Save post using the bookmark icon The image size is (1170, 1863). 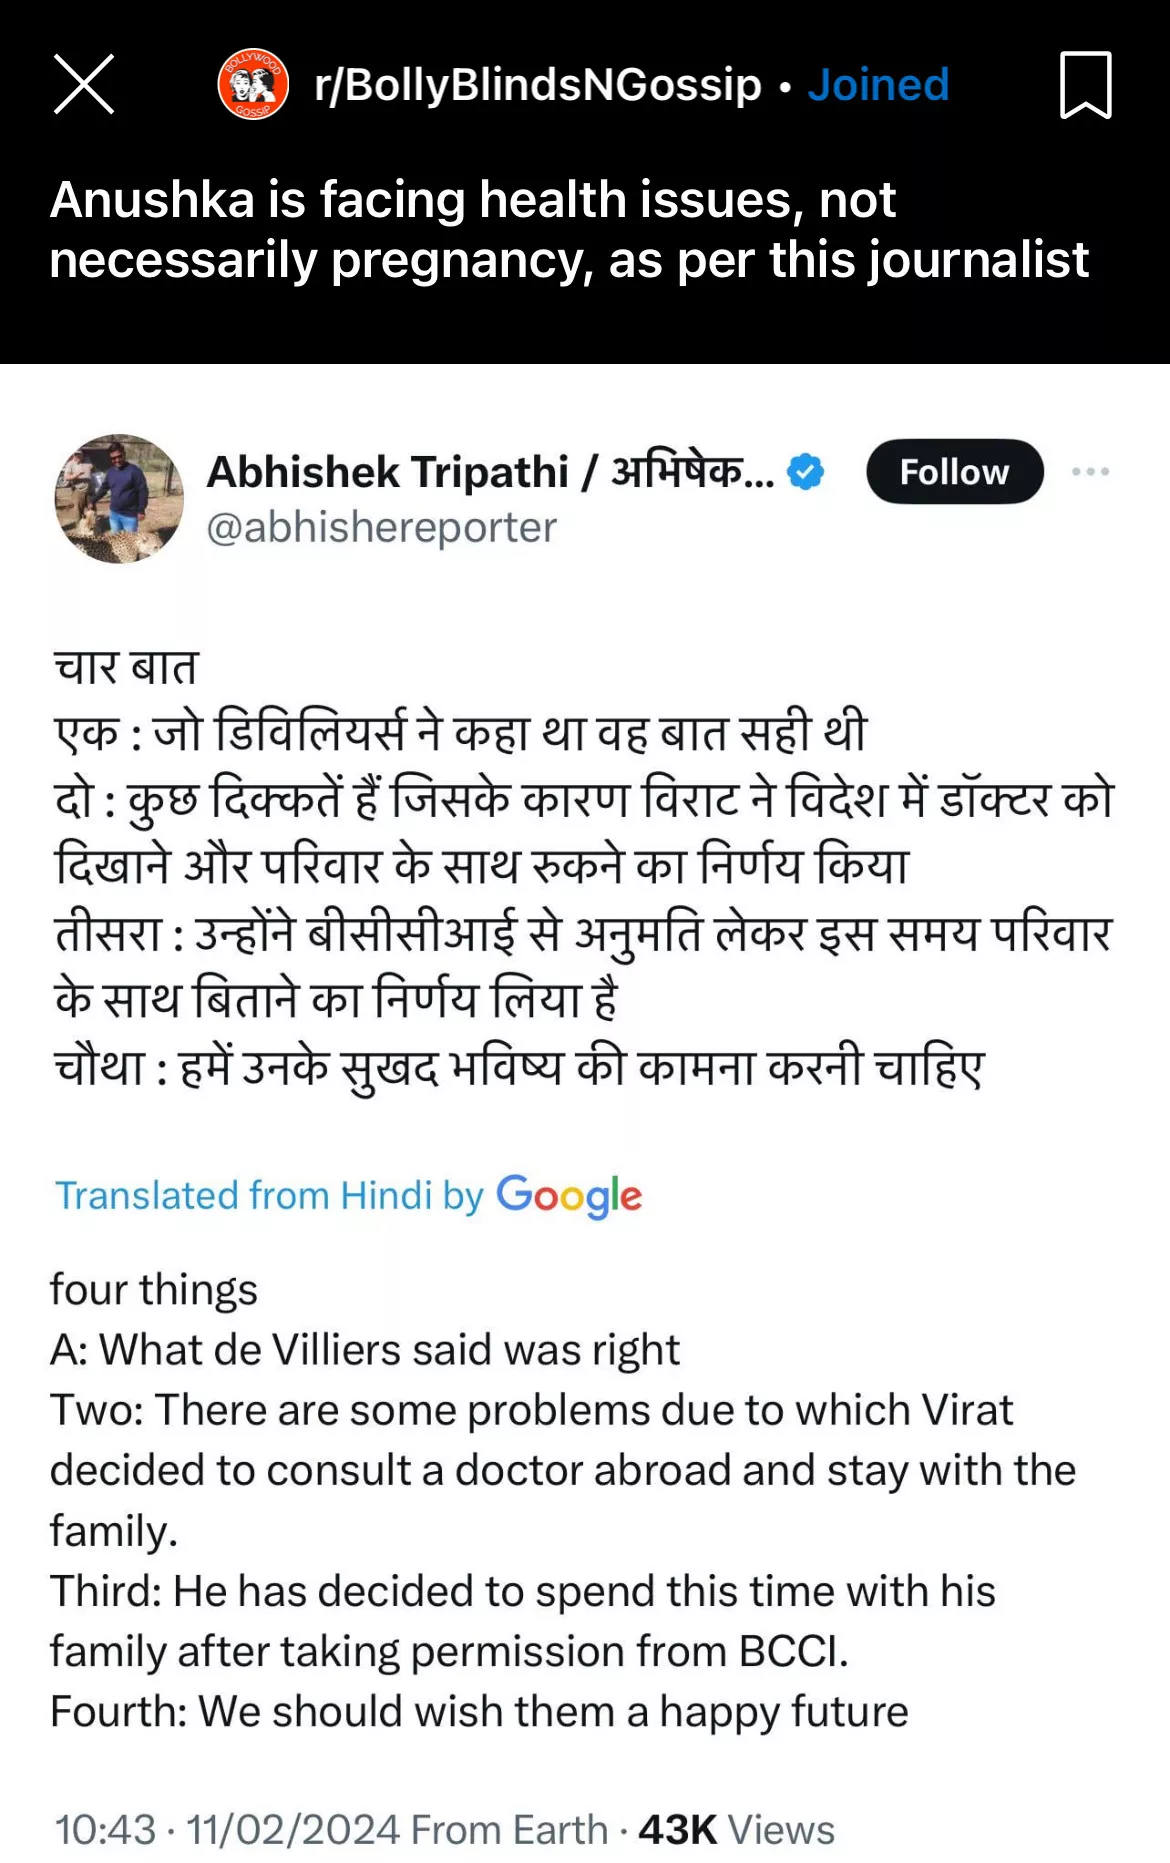pos(1085,85)
